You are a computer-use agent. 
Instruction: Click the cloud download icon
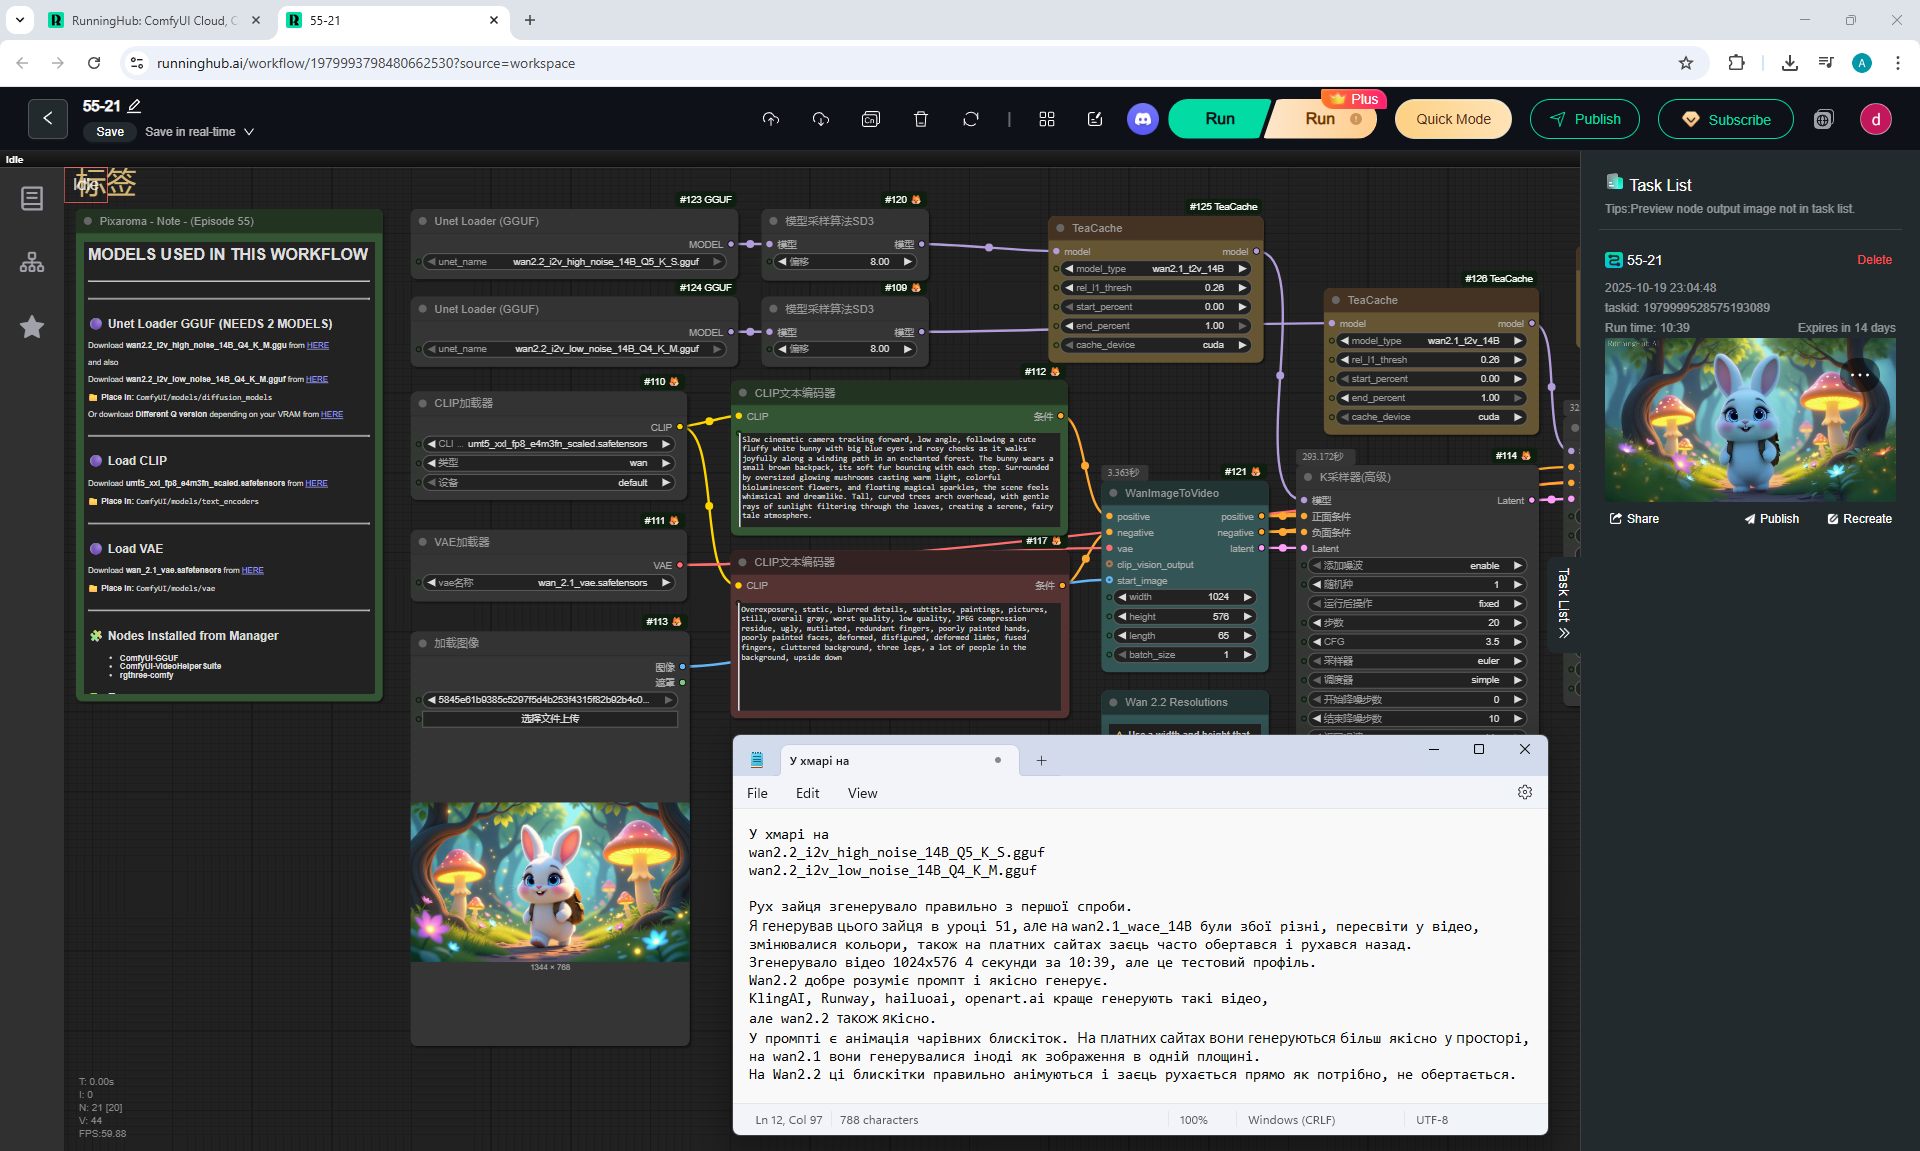point(820,119)
